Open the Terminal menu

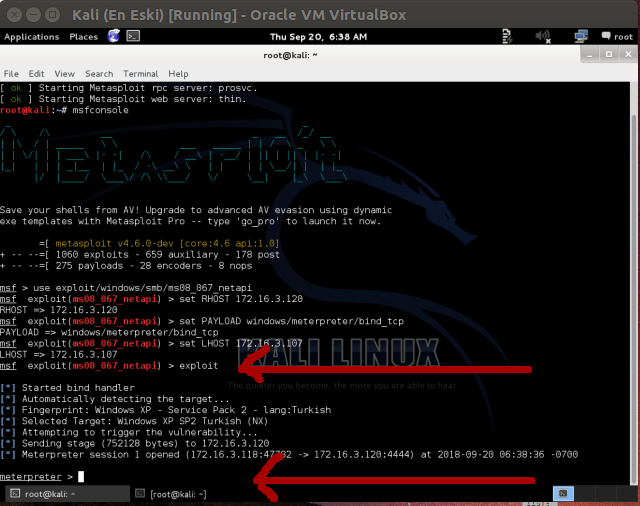140,74
